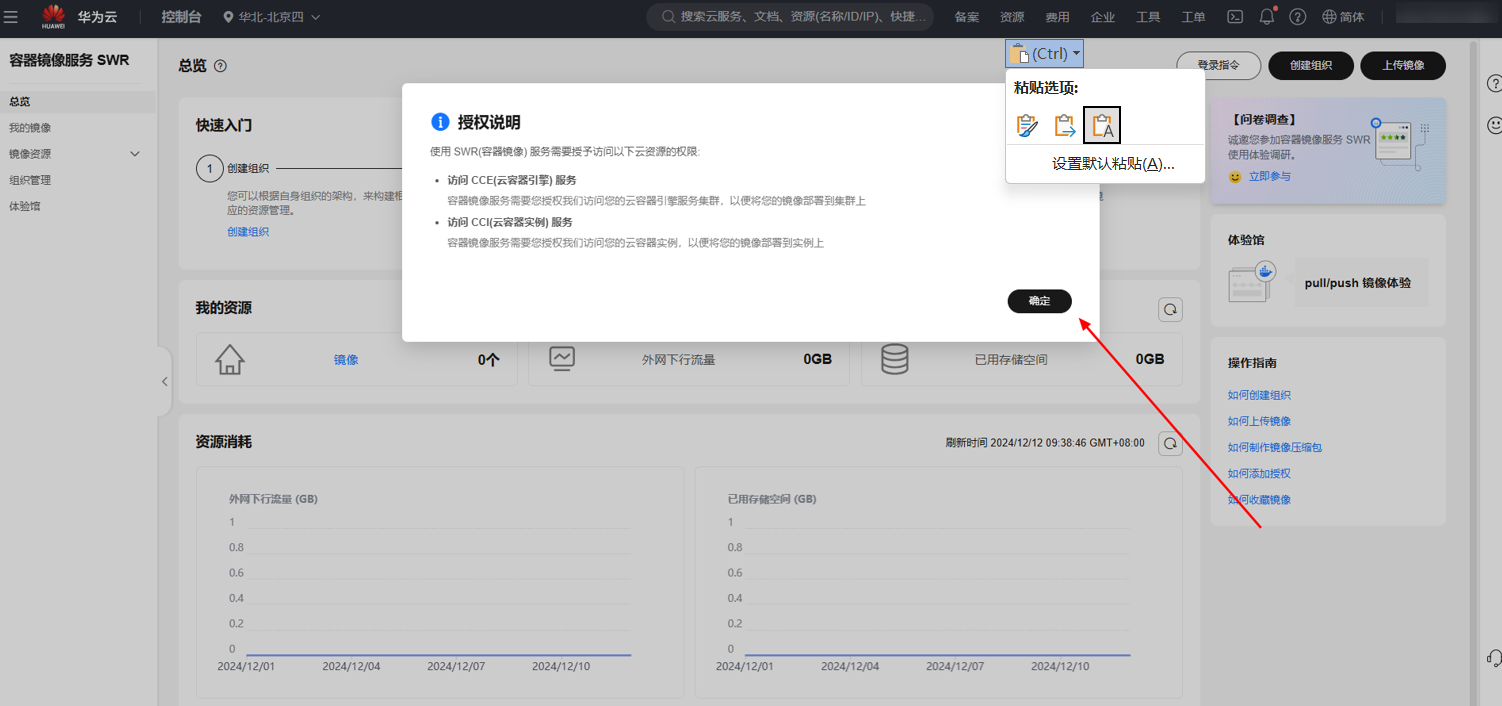Expand the 华北-北京四 region dropdown
Image resolution: width=1502 pixels, height=706 pixels.
(x=272, y=17)
